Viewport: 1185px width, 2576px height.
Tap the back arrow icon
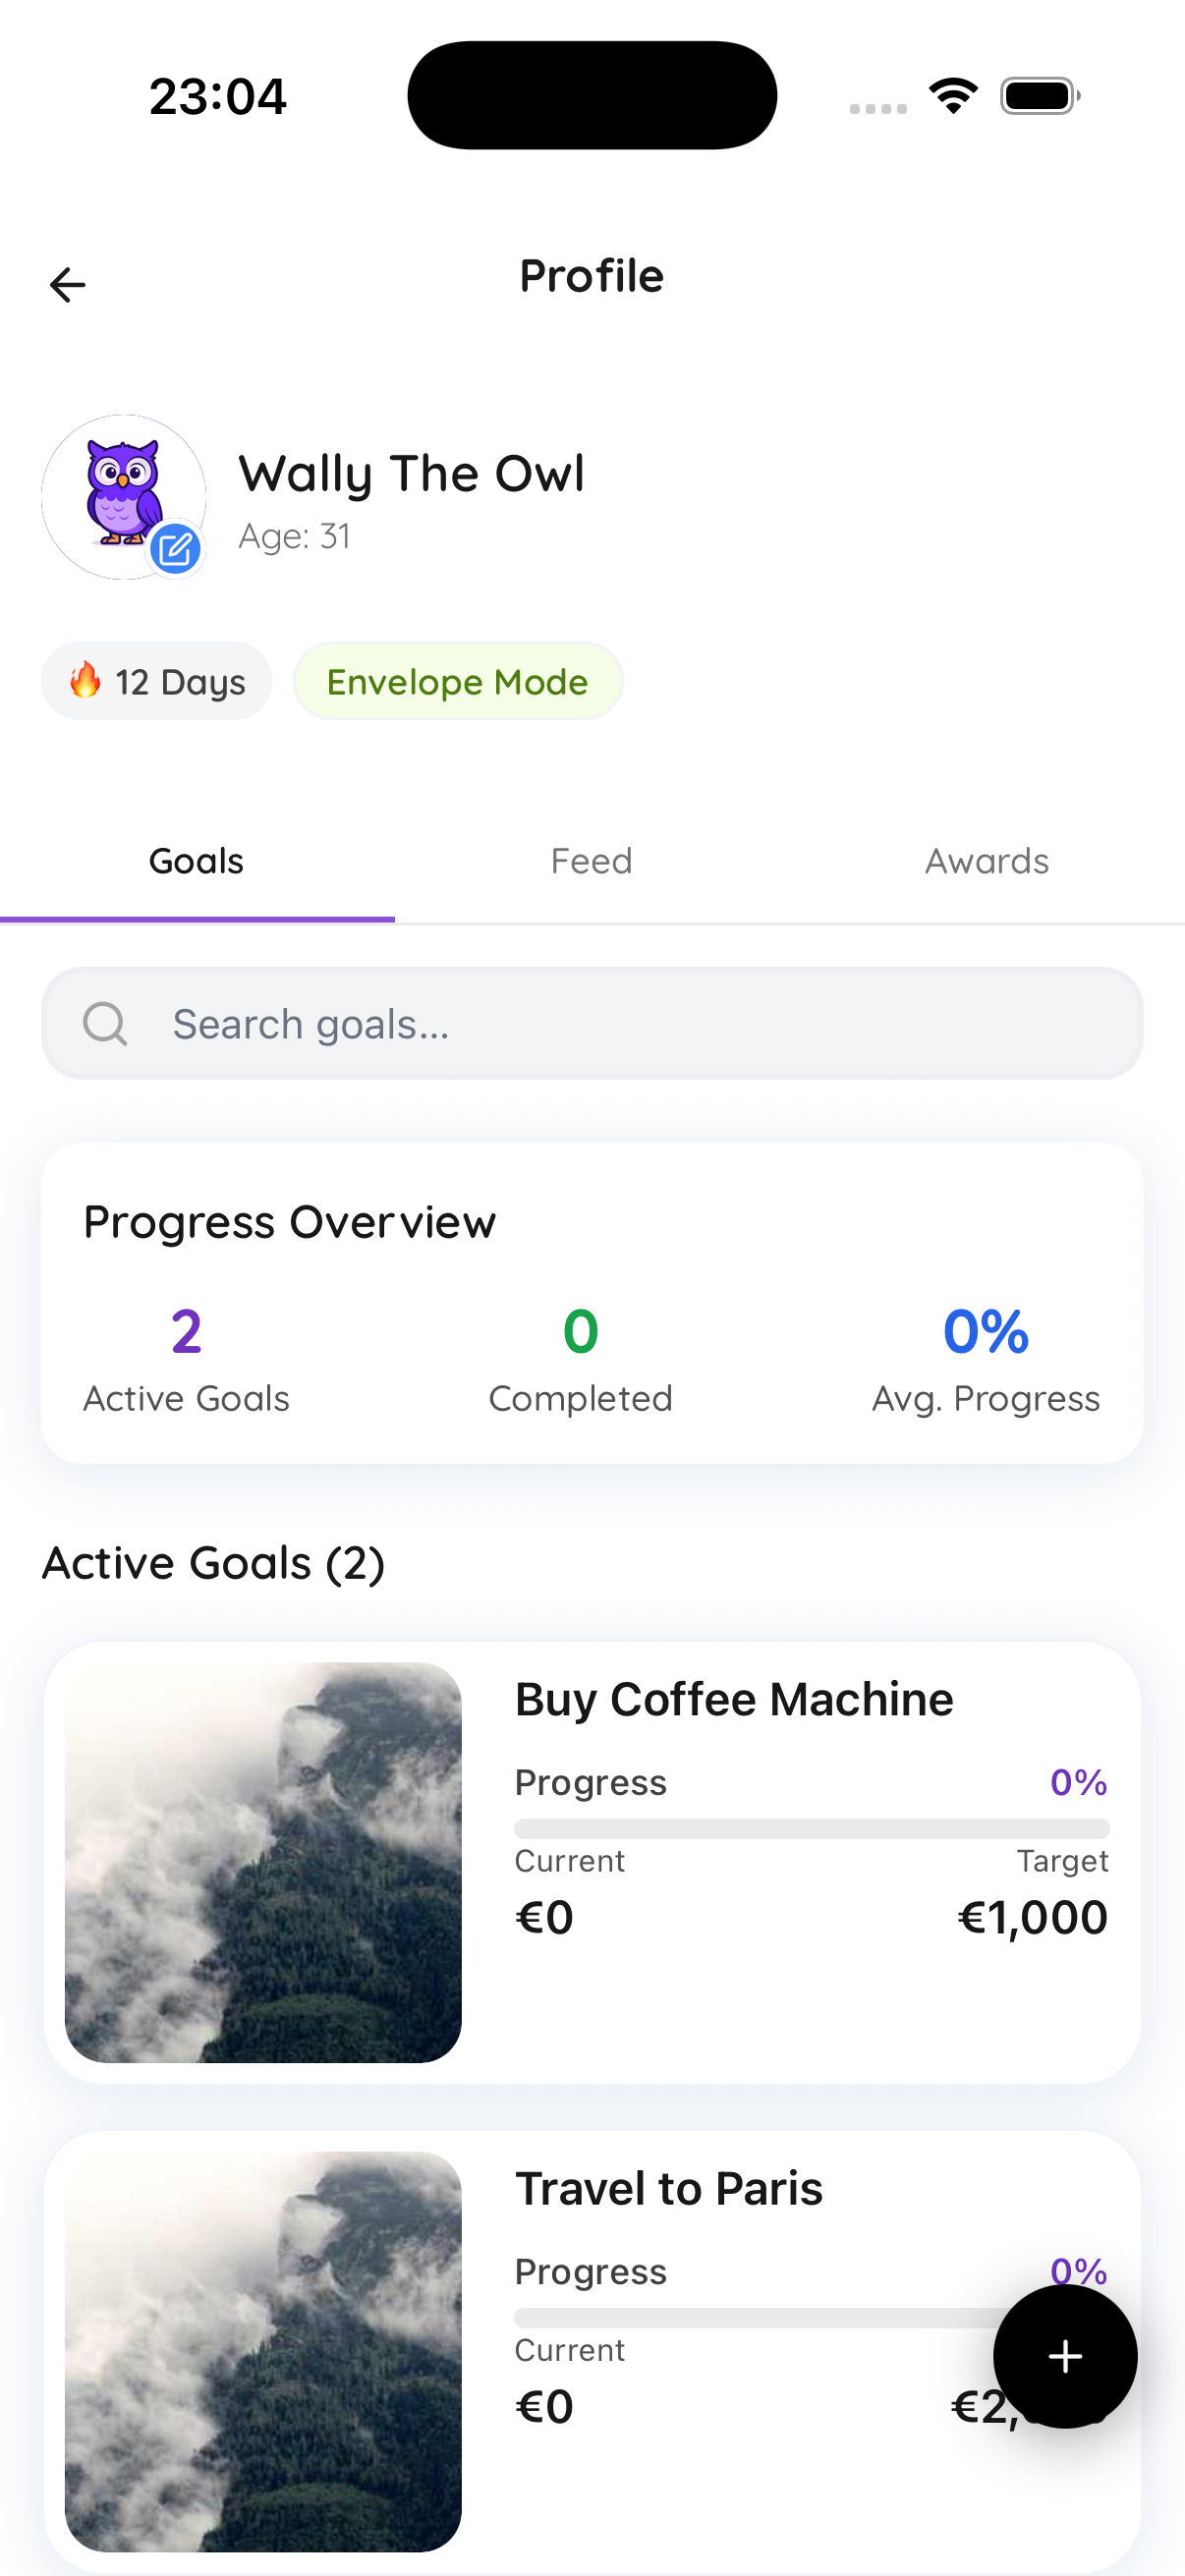tap(68, 285)
